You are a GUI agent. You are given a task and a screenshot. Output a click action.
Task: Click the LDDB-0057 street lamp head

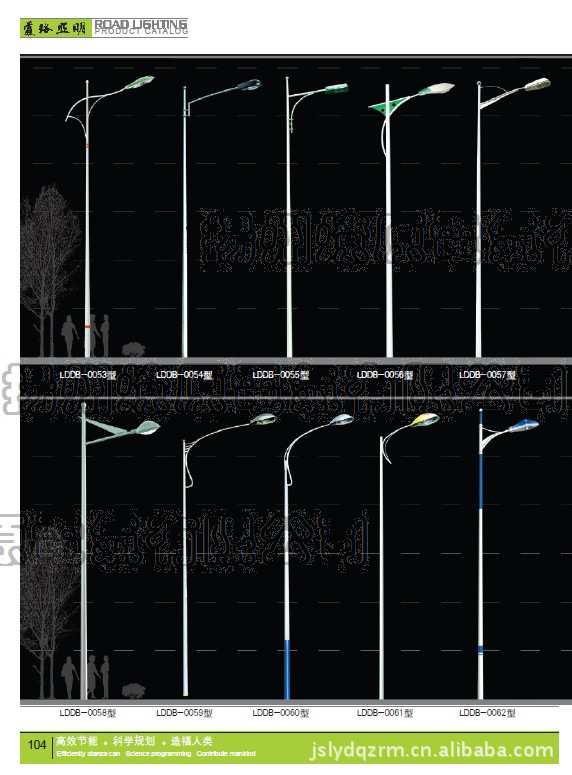[538, 84]
